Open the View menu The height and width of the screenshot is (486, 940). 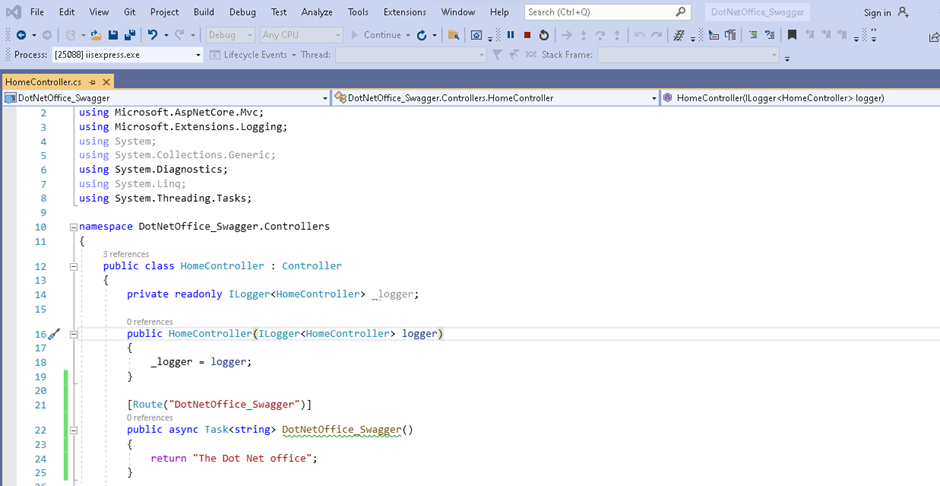tap(99, 12)
